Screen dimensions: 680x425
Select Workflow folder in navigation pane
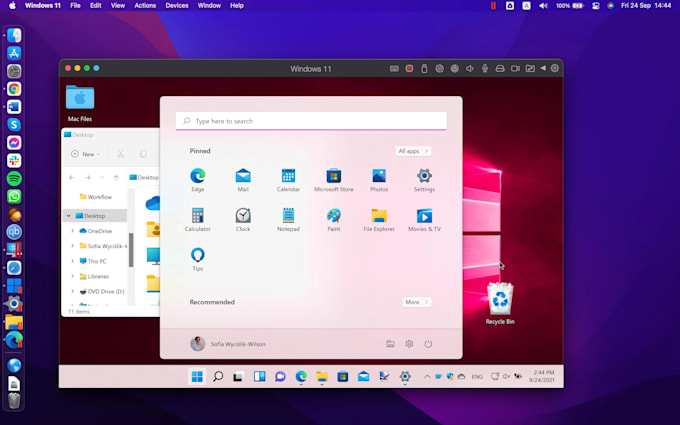coord(95,197)
